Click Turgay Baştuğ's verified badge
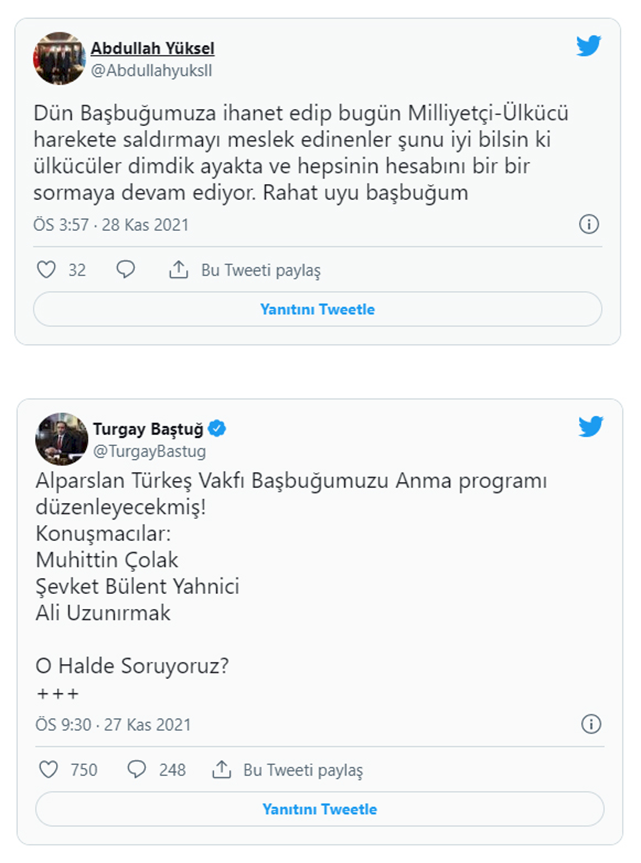 coord(217,430)
